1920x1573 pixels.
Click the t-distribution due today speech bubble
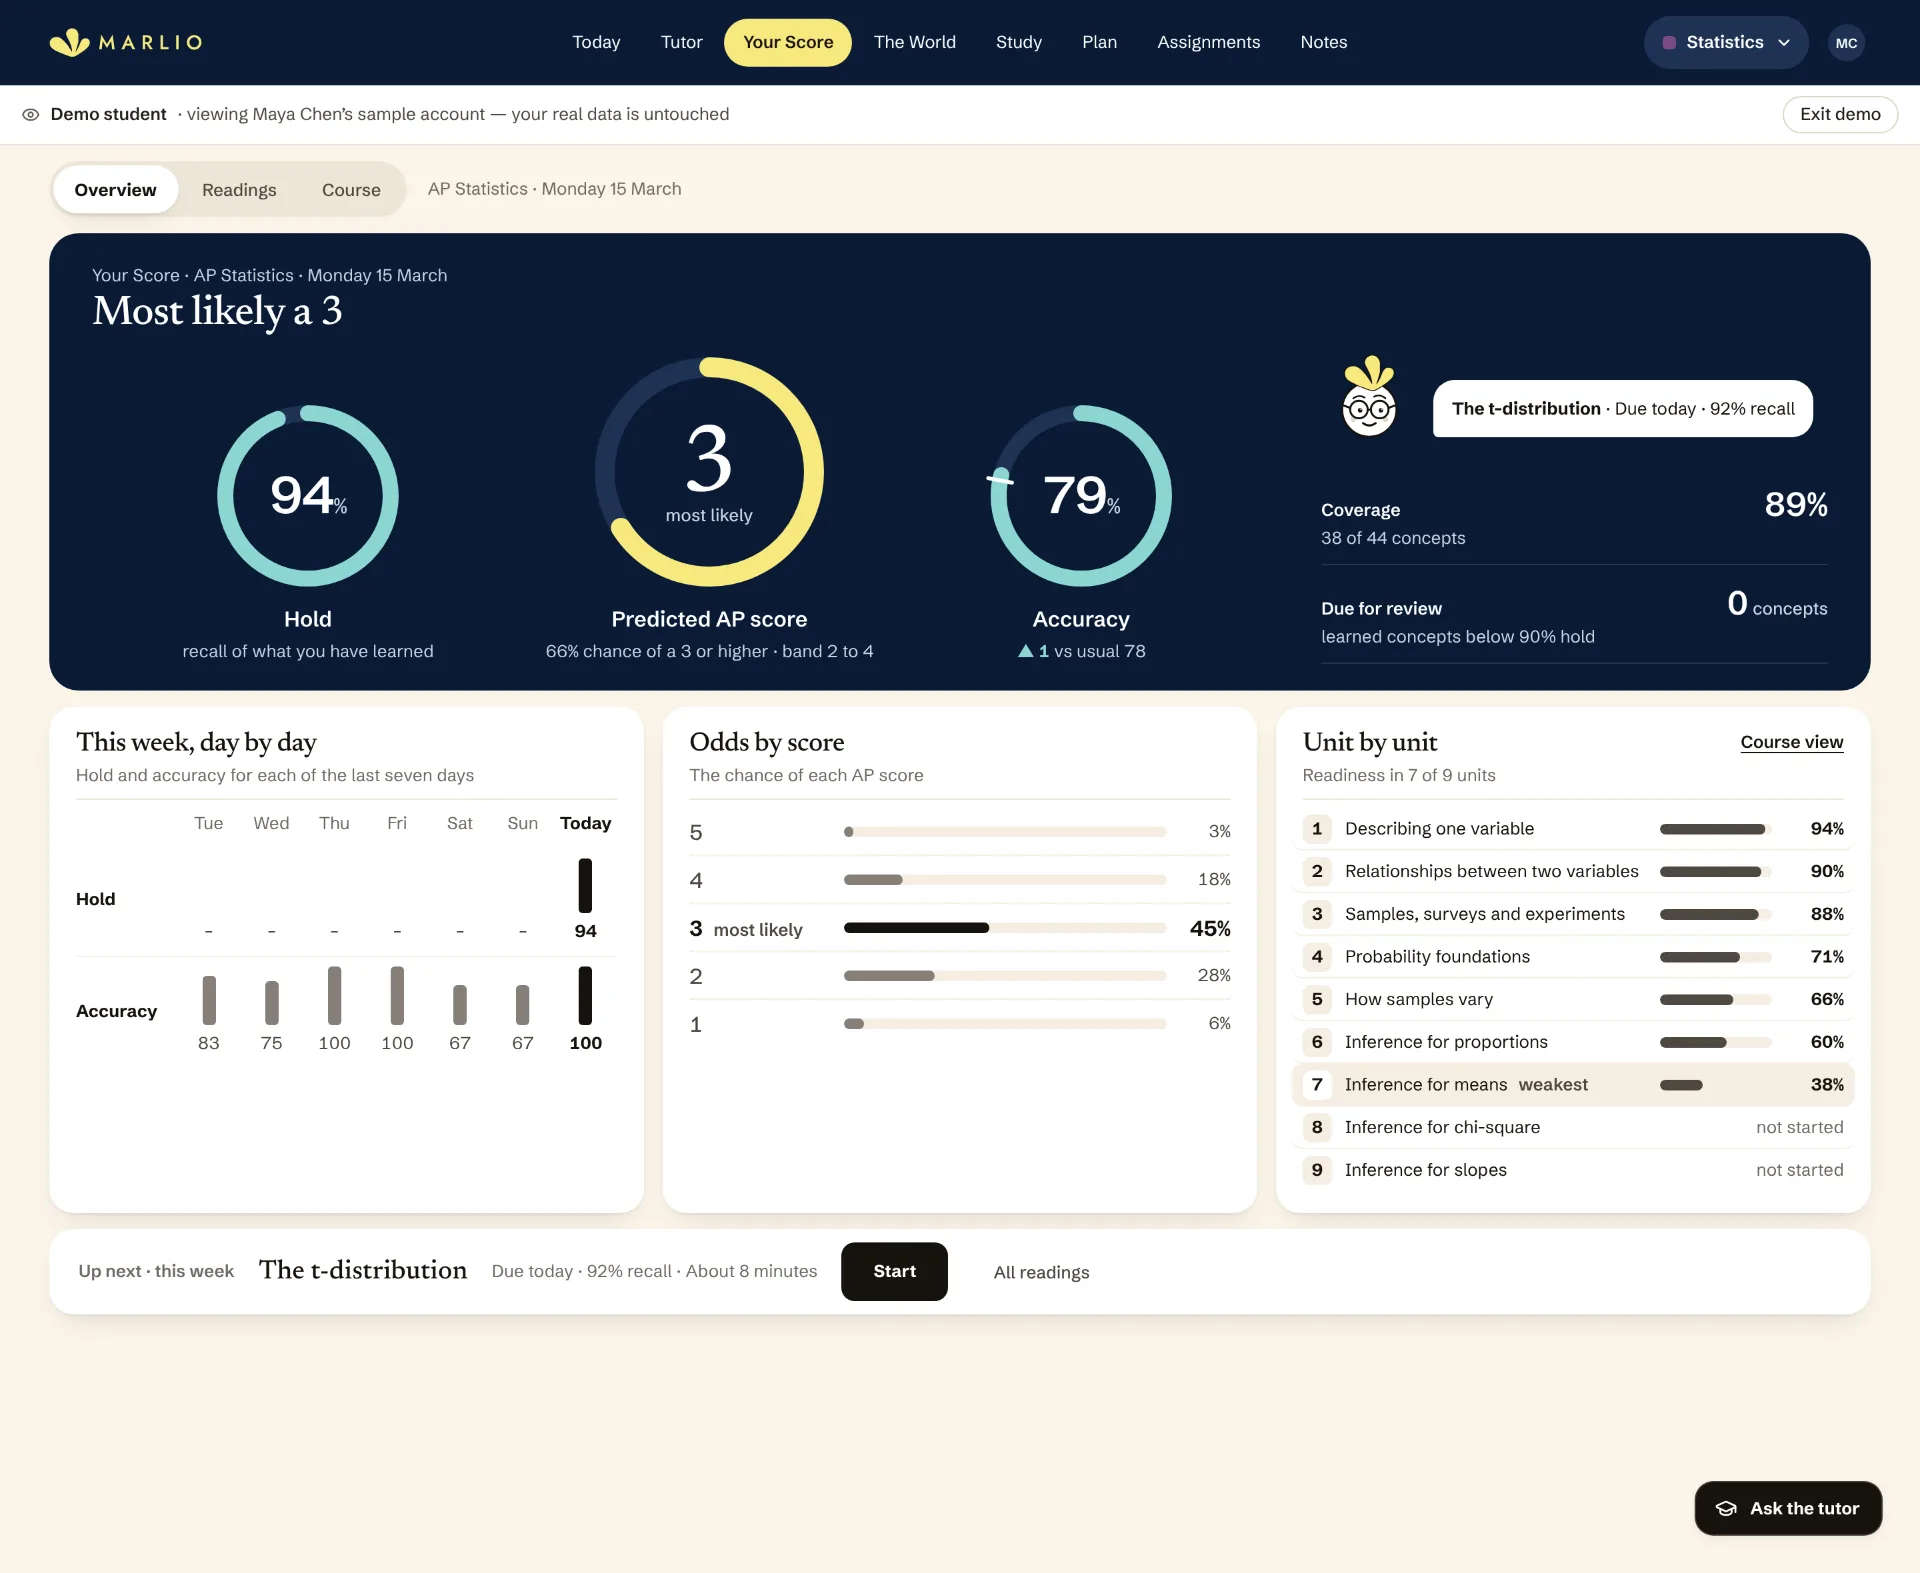click(x=1622, y=408)
